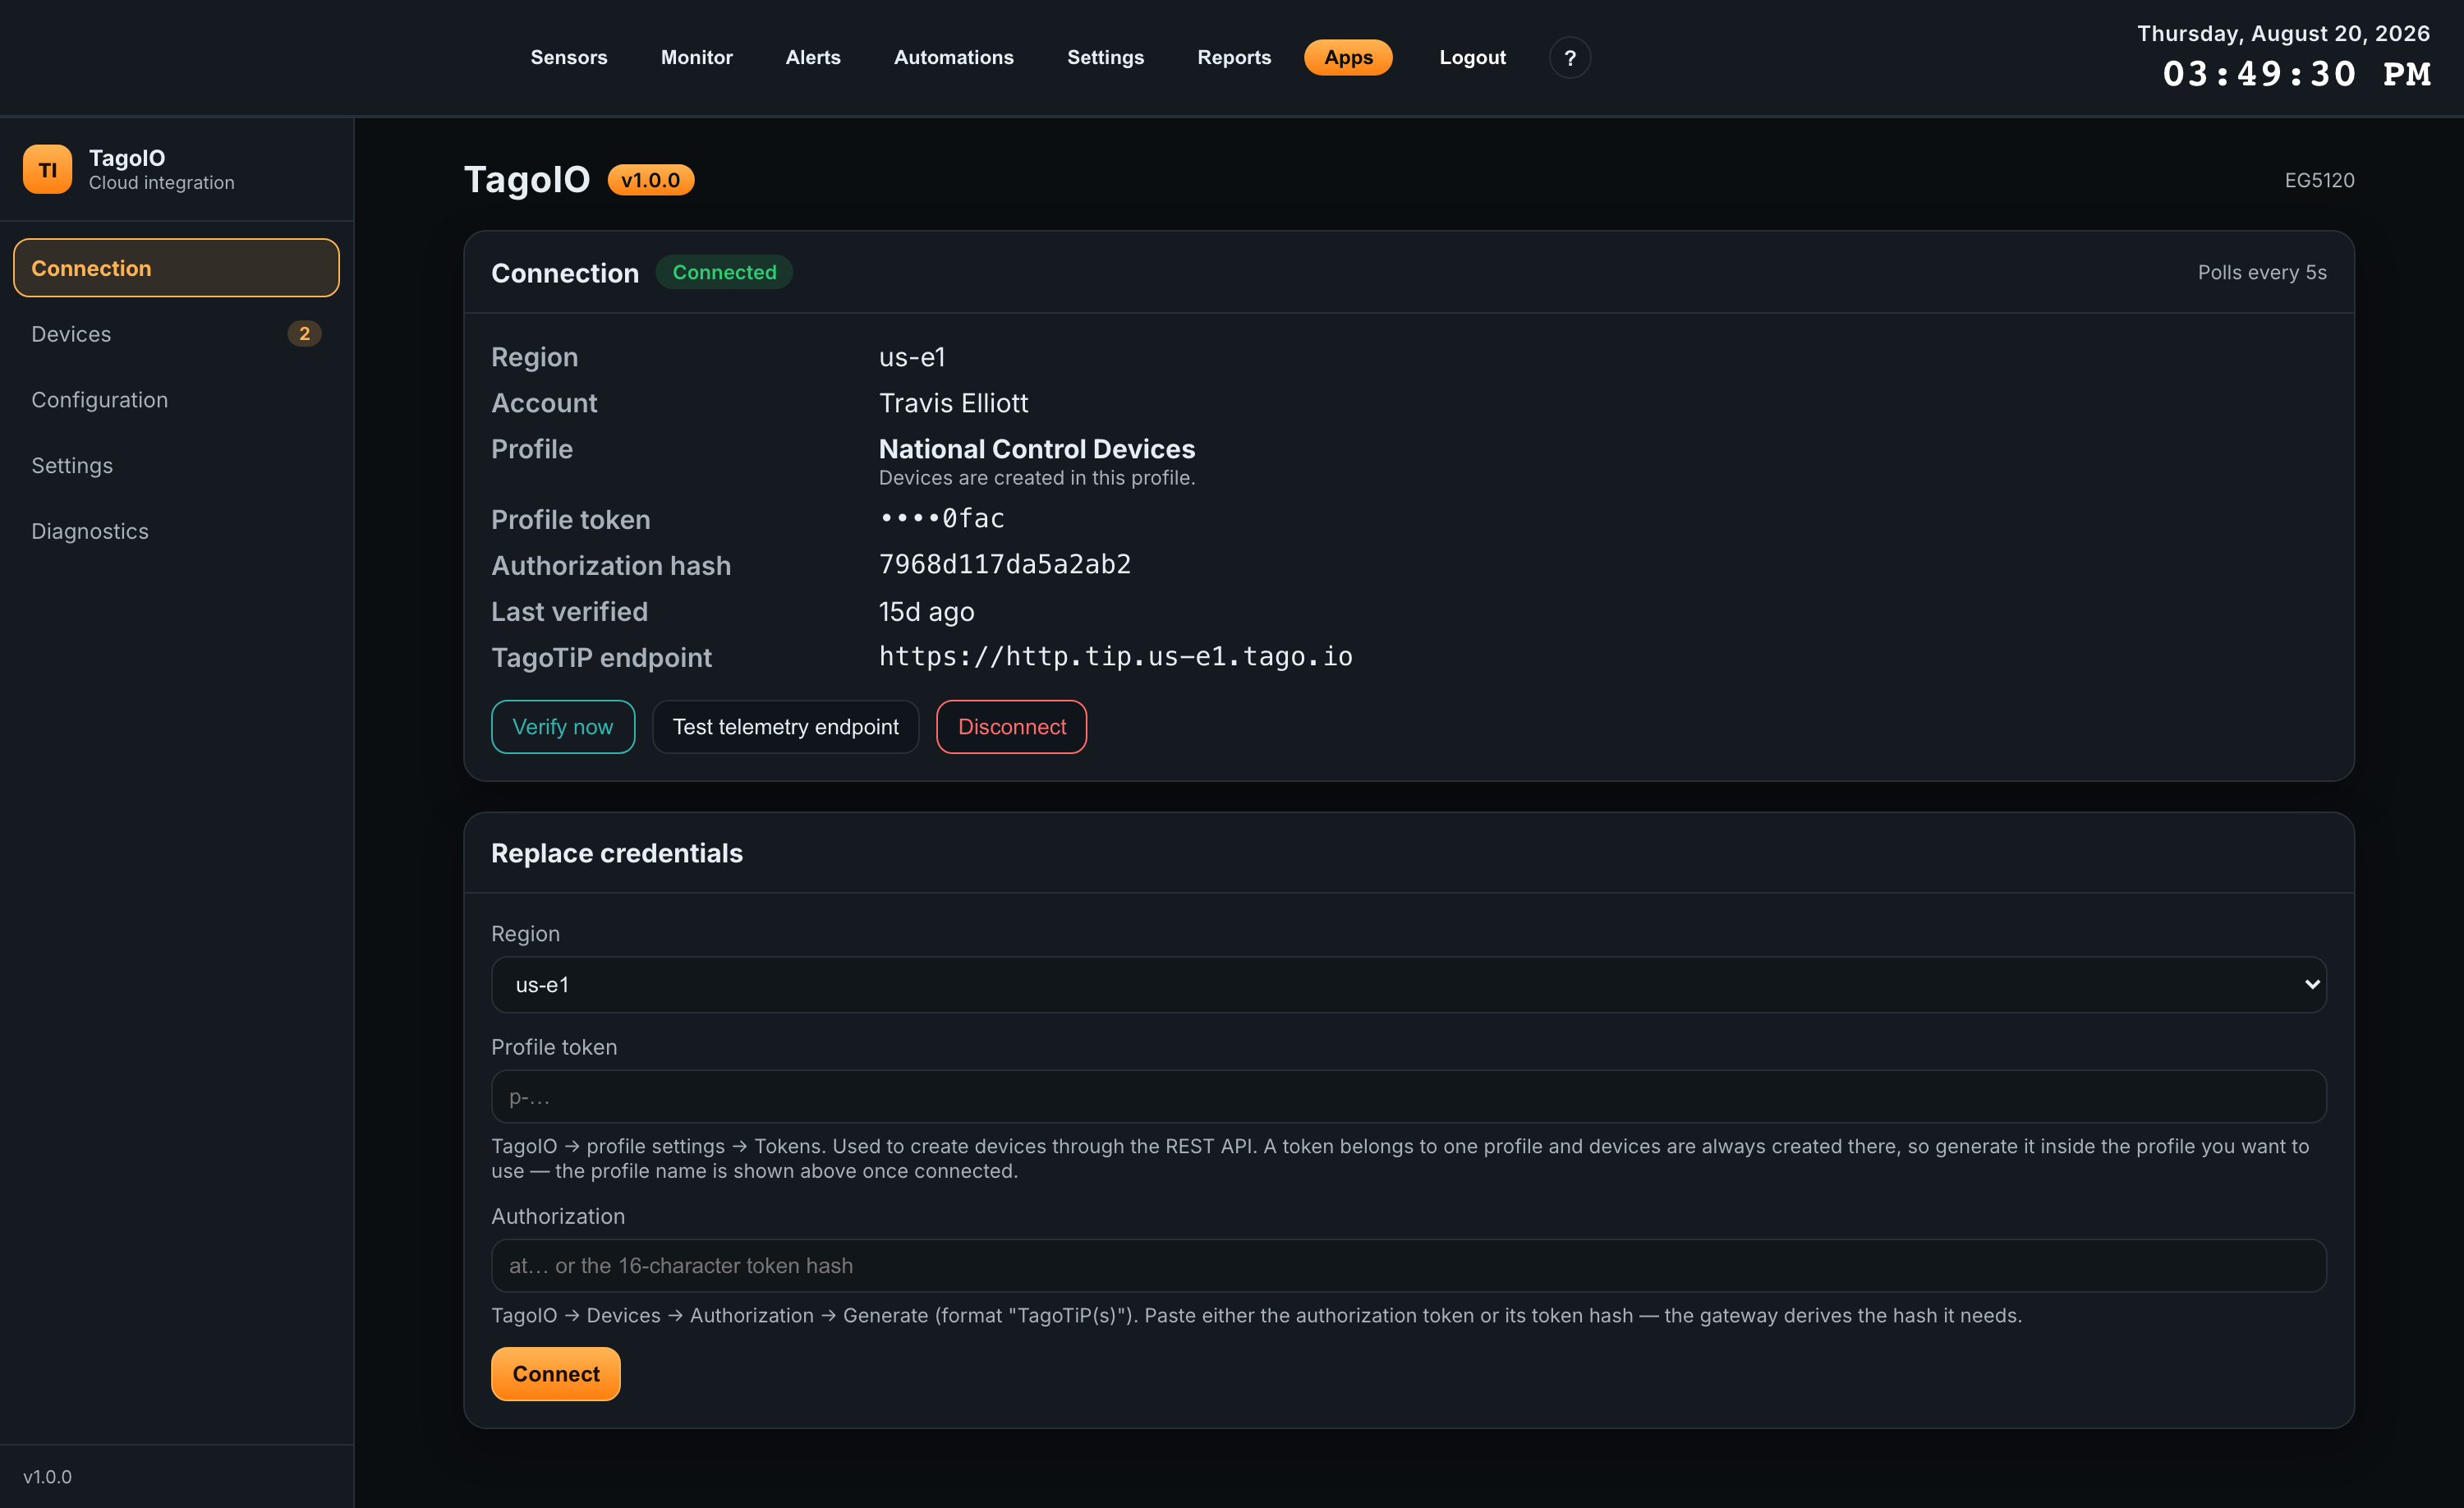2464x1508 pixels.
Task: Open the Monitor menu
Action: tap(696, 58)
